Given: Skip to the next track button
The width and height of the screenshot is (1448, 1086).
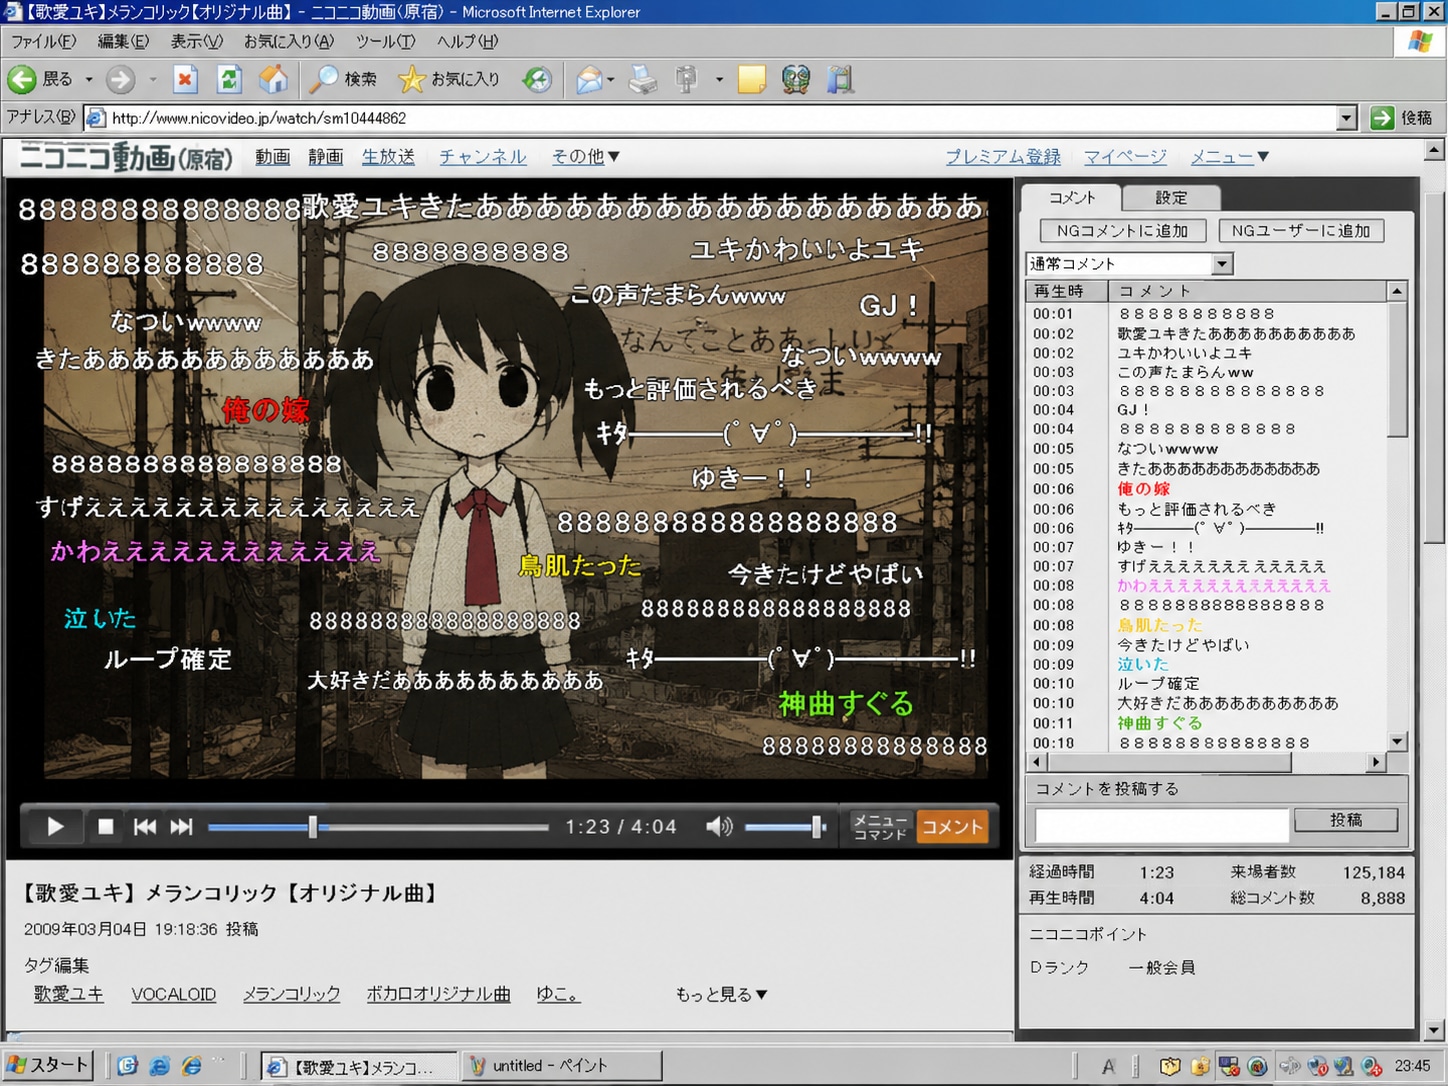Looking at the screenshot, I should pos(181,827).
